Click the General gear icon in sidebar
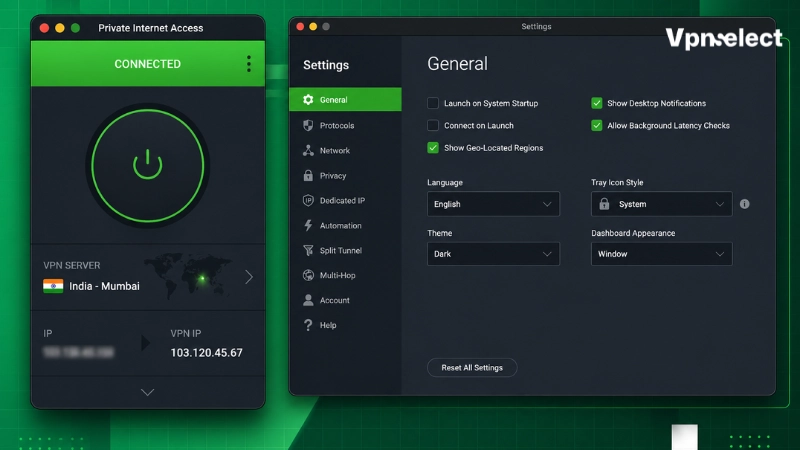The height and width of the screenshot is (450, 800). pos(308,99)
